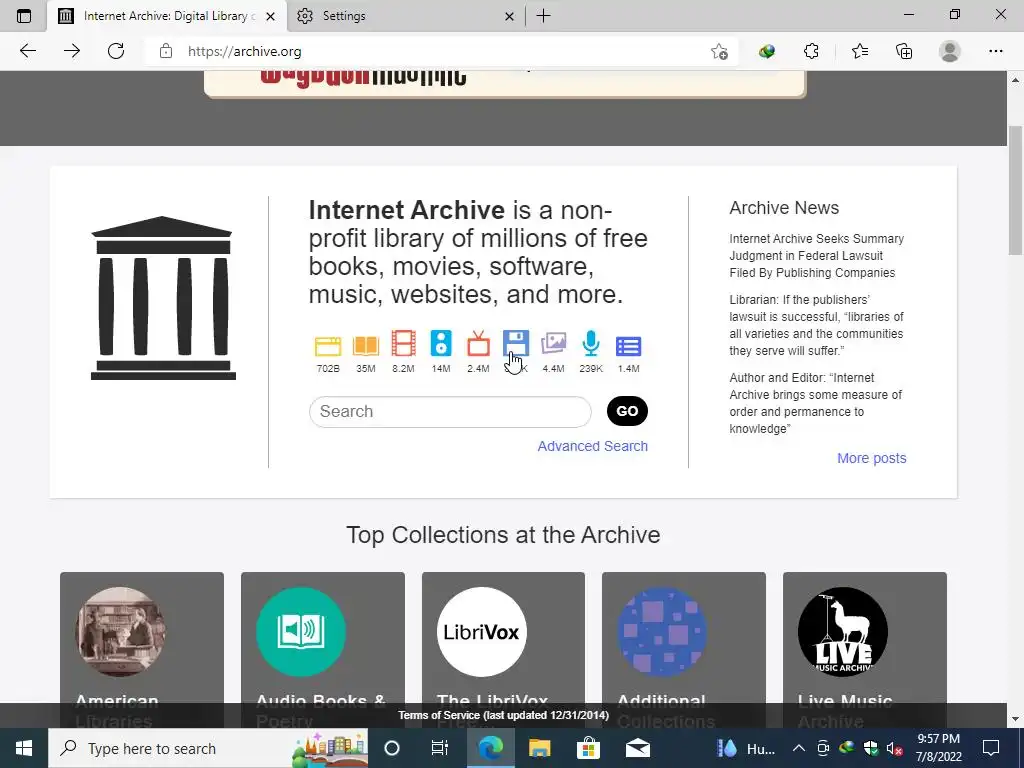
Task: Open the audio speaker icon labeled 14M
Action: (x=441, y=344)
